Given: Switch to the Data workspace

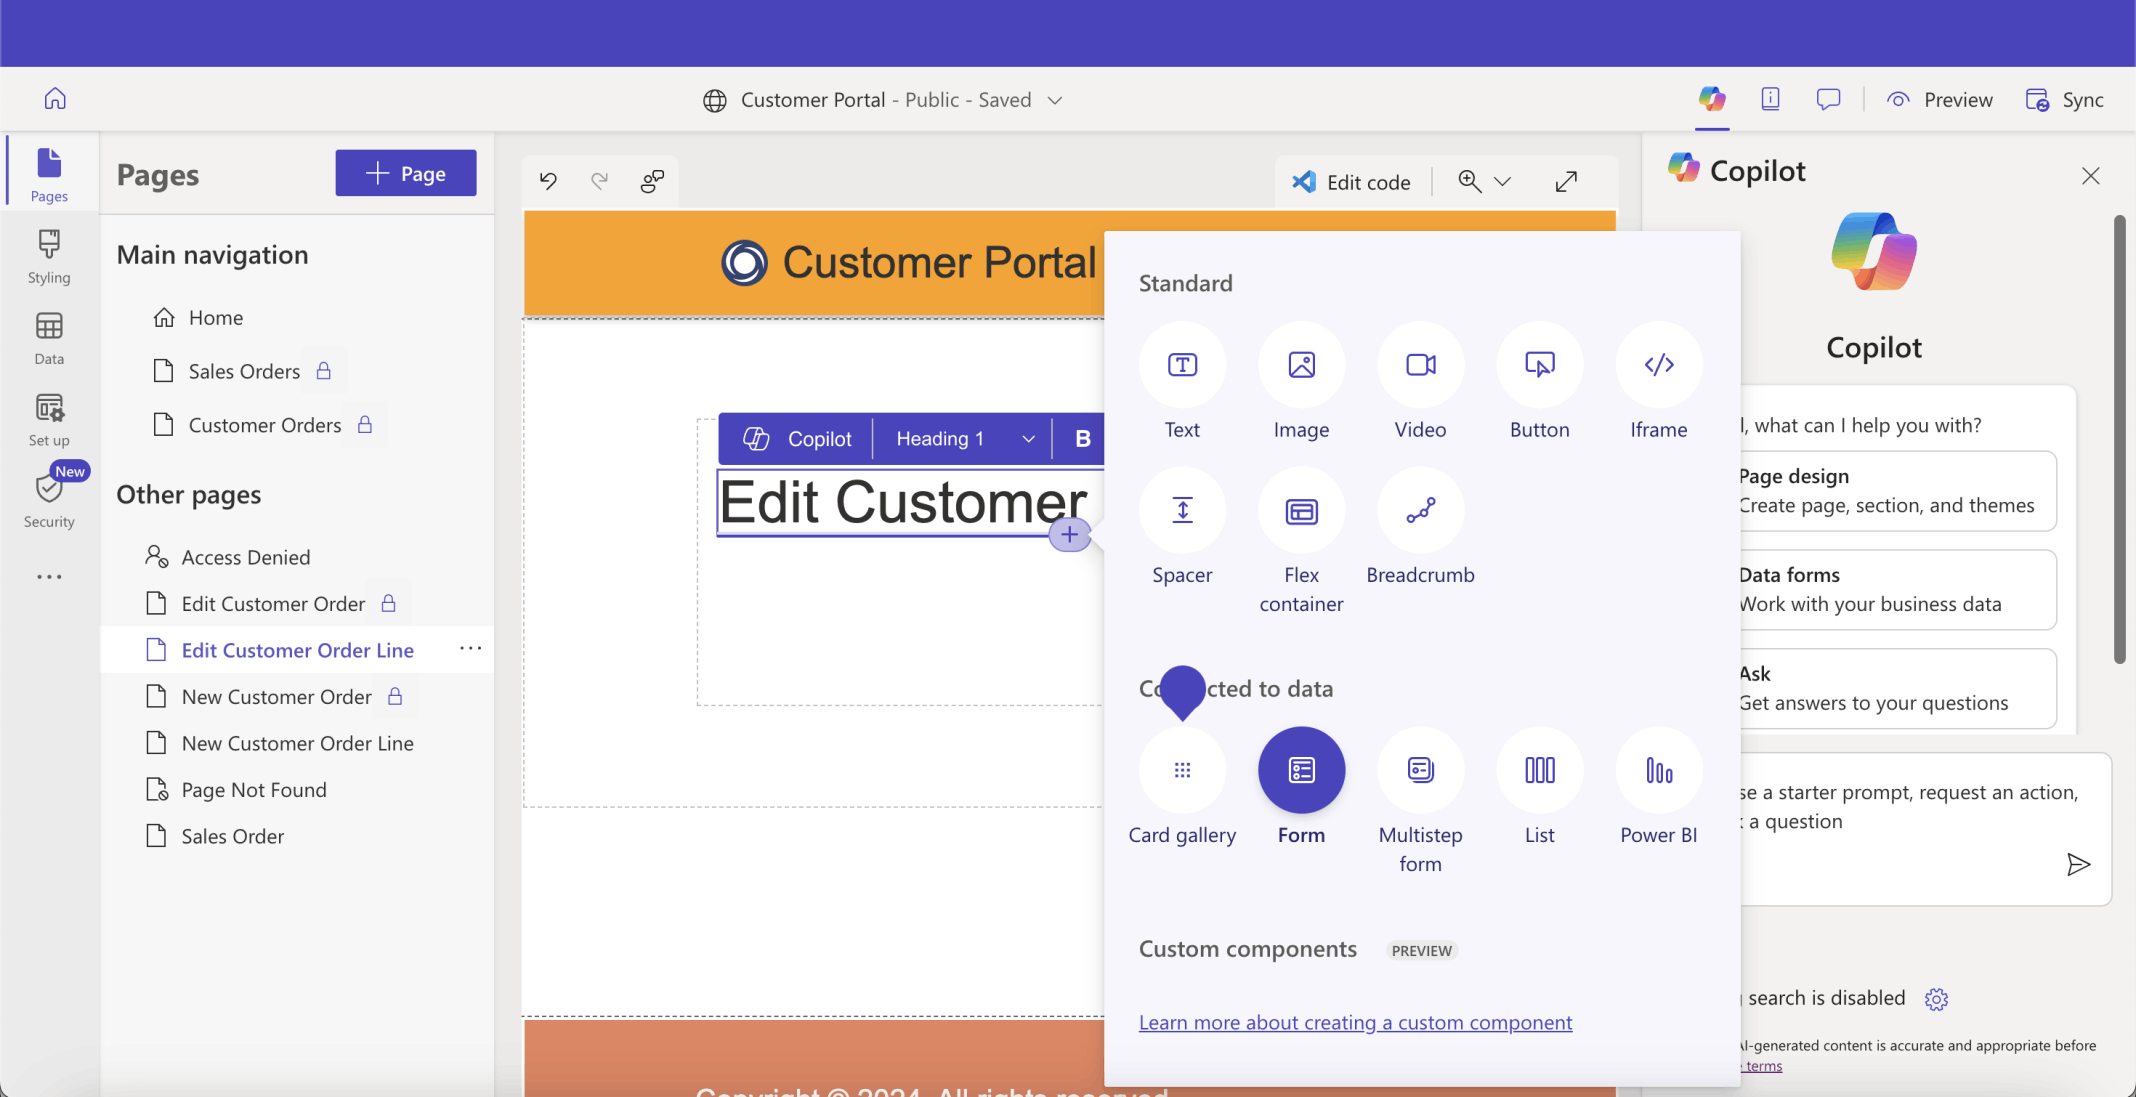Looking at the screenshot, I should click(x=49, y=338).
